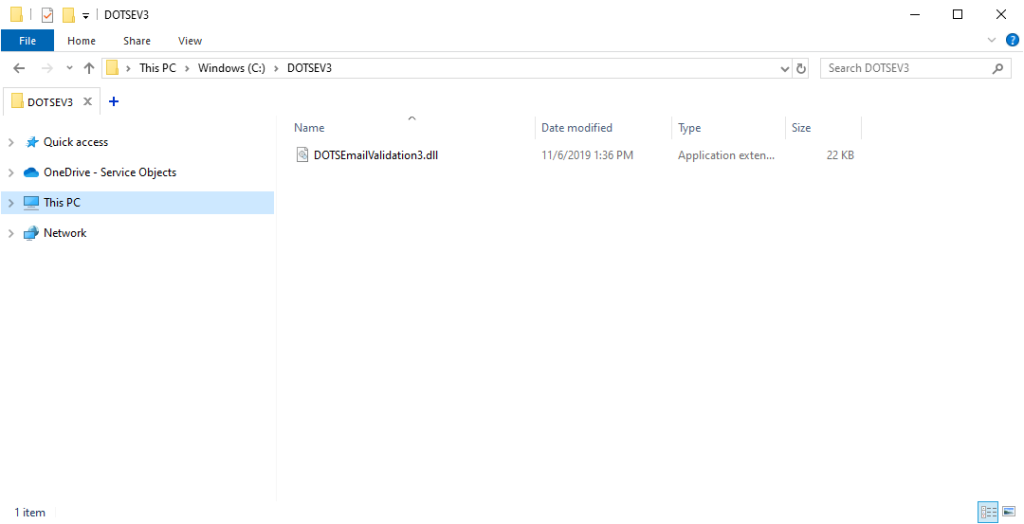Click the DLL file icon
Viewport: 1024px width, 524px height.
302,155
